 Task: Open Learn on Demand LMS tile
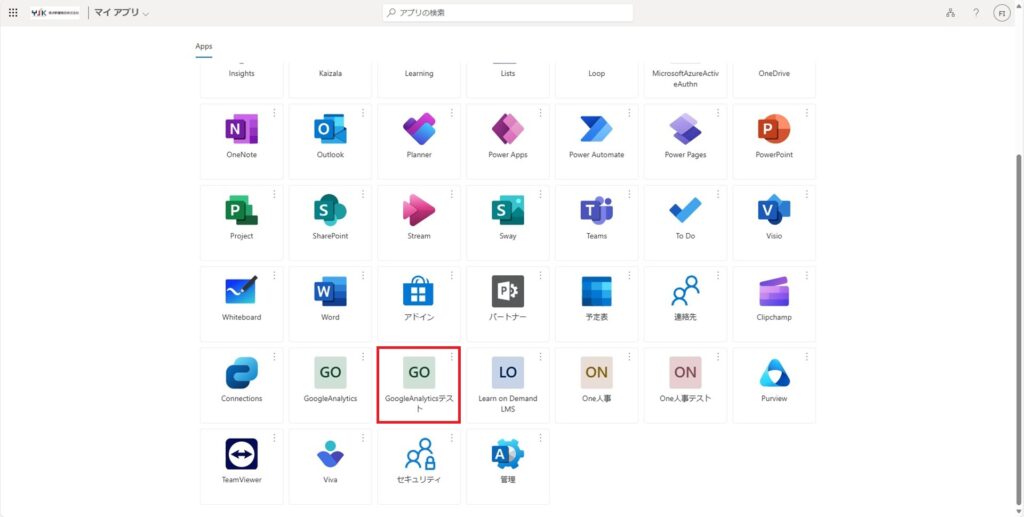pos(508,385)
